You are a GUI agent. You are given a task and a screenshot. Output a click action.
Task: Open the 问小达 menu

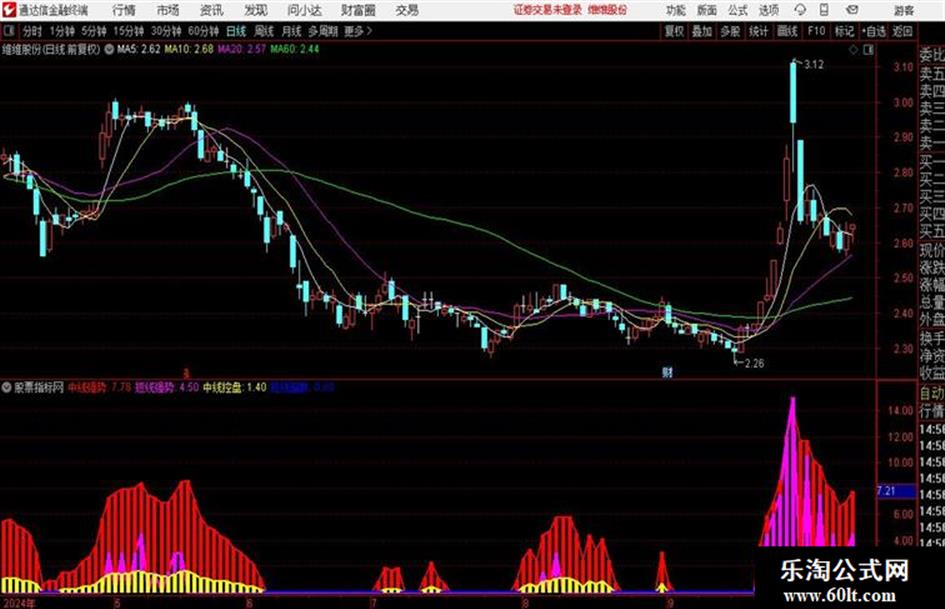[x=304, y=10]
